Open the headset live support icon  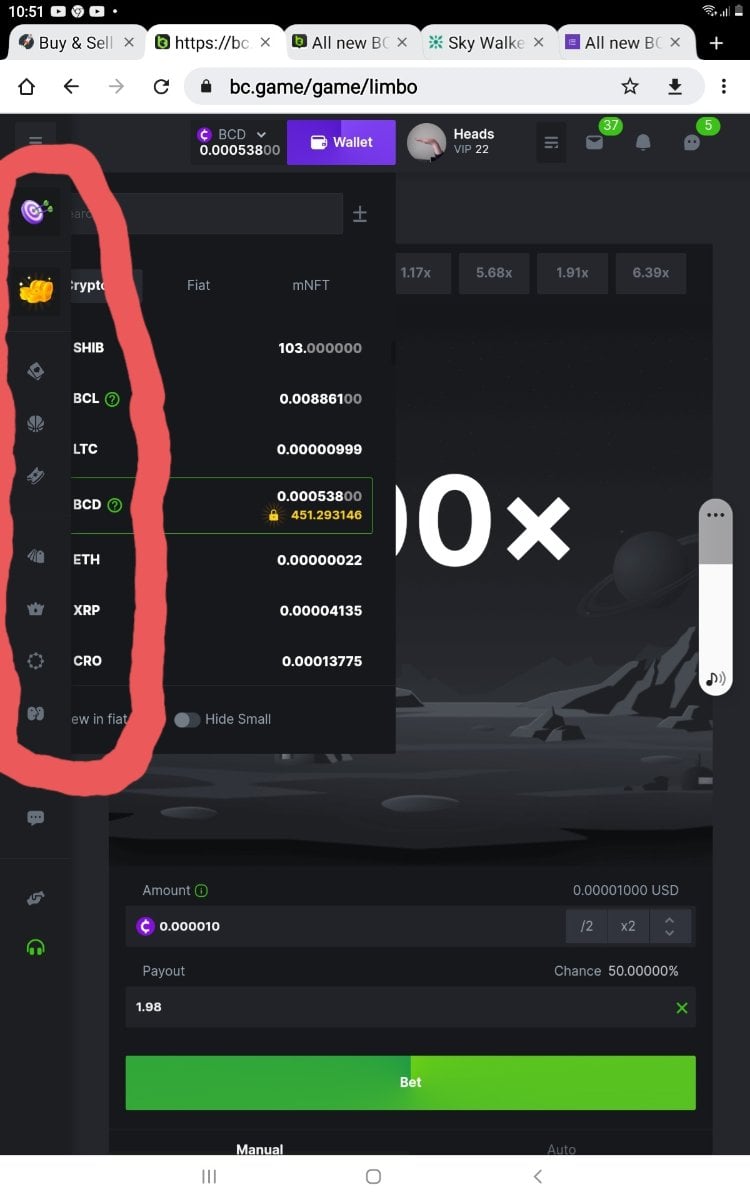pyautogui.click(x=36, y=947)
